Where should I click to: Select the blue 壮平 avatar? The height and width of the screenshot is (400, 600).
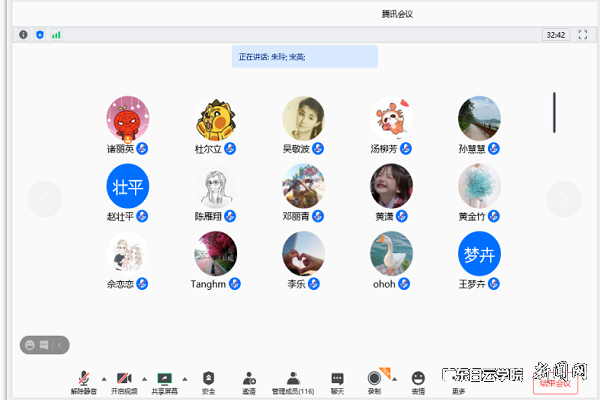click(128, 186)
